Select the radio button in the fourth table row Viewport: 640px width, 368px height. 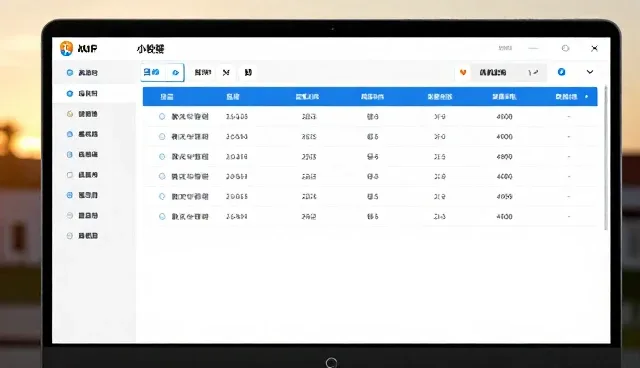pyautogui.click(x=162, y=176)
